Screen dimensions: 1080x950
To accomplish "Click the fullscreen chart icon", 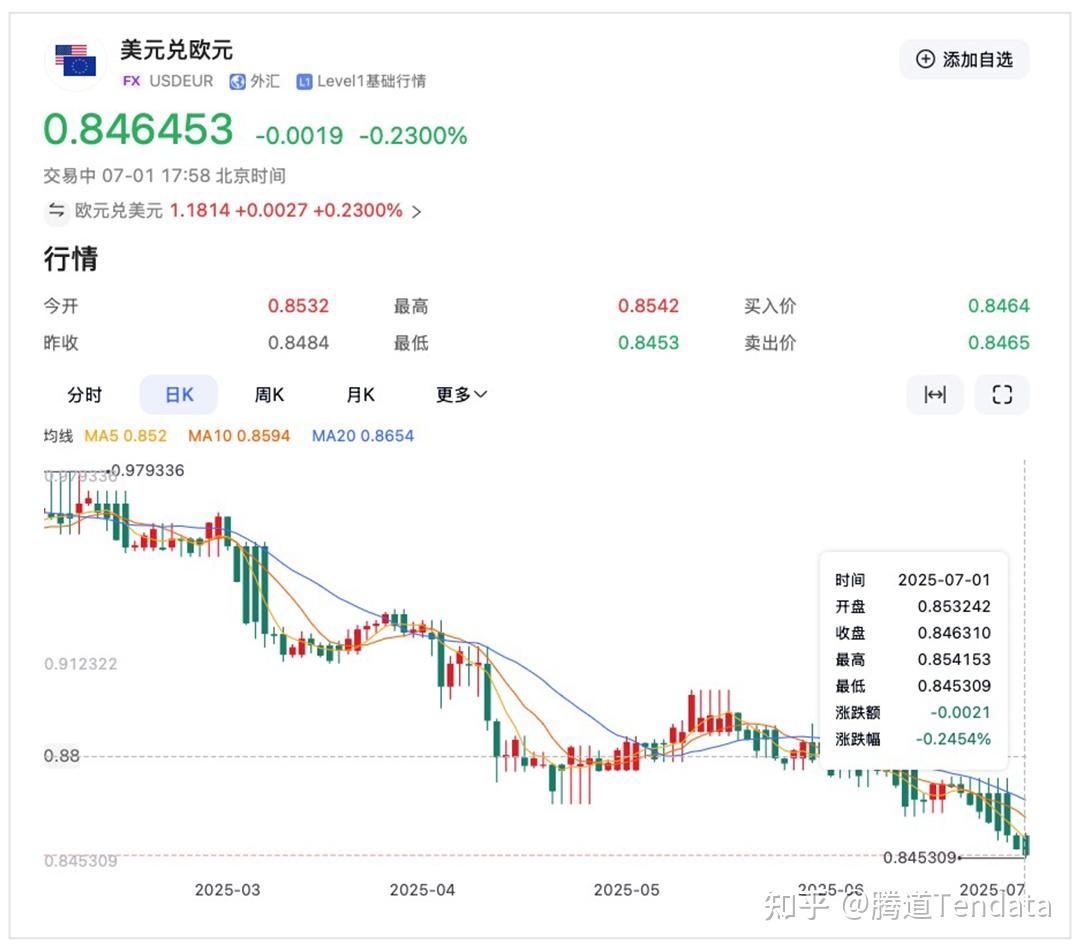I will pos(1002,395).
